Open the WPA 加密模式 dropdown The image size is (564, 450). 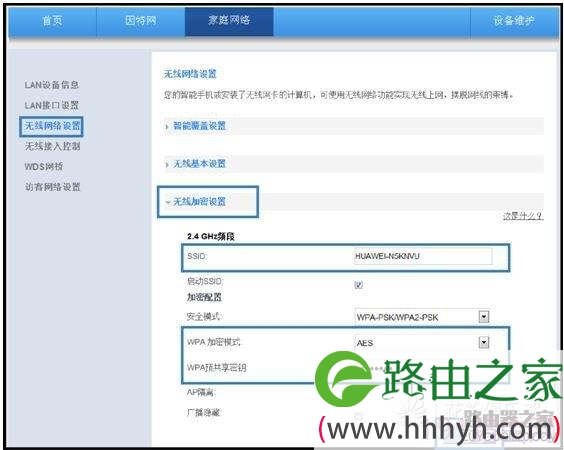422,342
